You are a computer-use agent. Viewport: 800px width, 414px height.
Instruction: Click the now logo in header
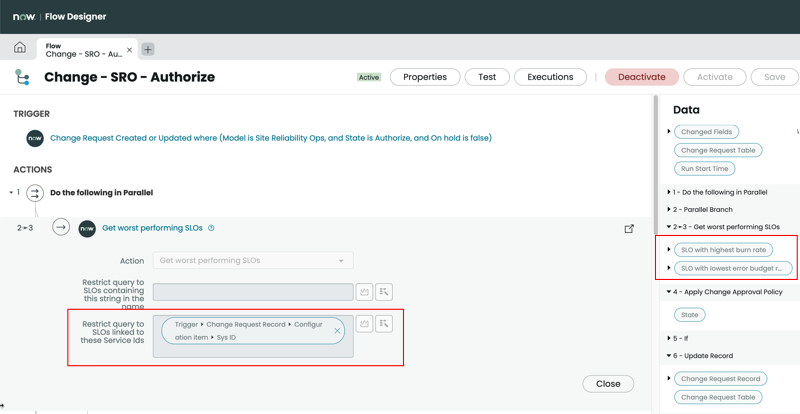[24, 17]
